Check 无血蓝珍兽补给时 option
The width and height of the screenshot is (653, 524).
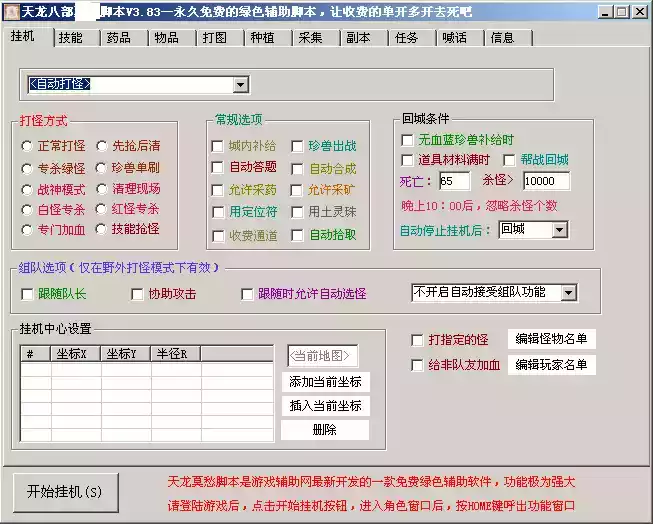[407, 140]
